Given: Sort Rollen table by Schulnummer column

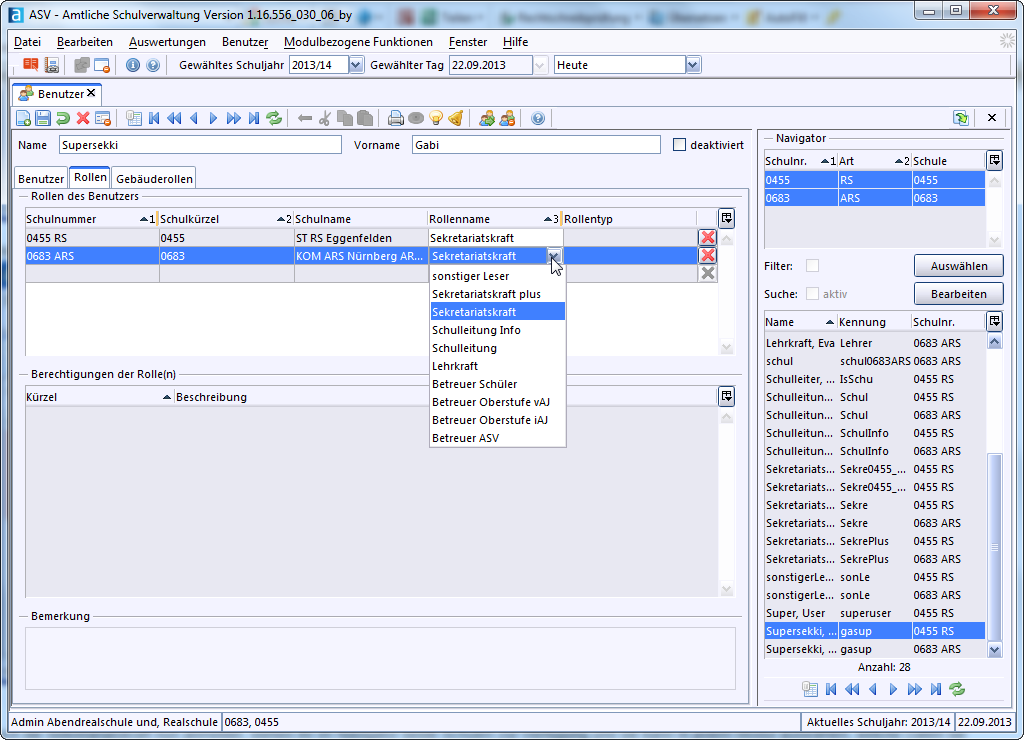Looking at the screenshot, I should pos(90,219).
